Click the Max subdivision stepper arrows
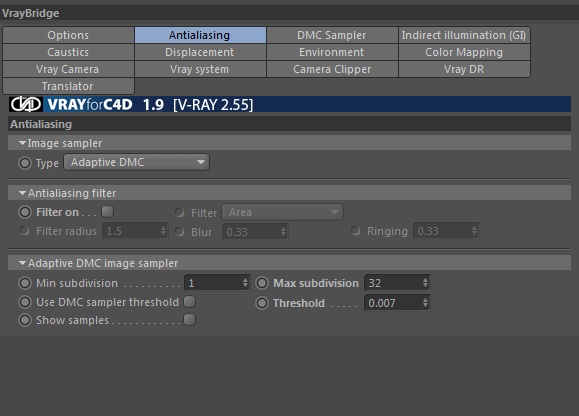The height and width of the screenshot is (416, 579). (425, 283)
